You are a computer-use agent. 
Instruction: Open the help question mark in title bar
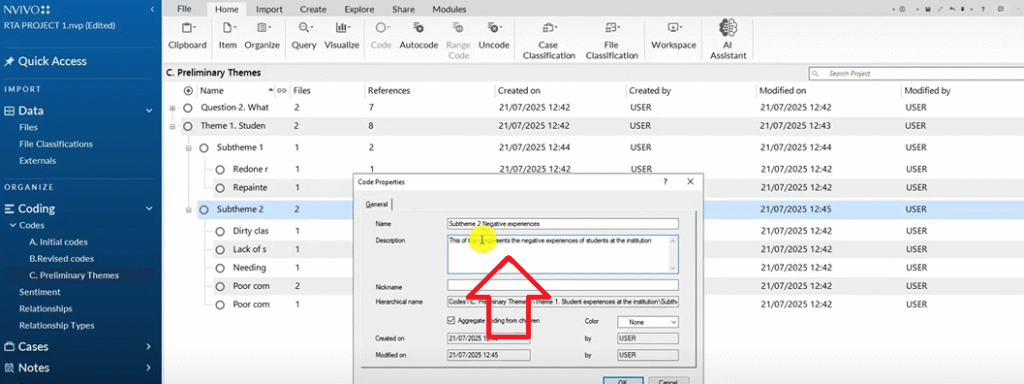pos(984,9)
